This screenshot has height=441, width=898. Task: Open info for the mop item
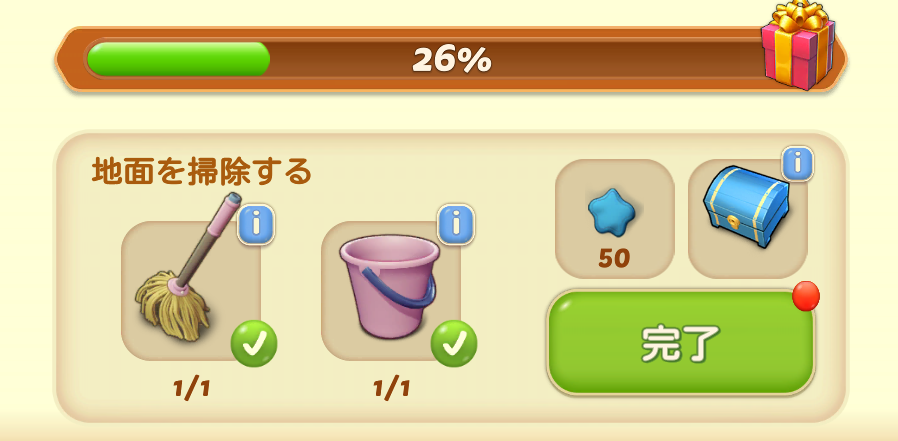(256, 225)
